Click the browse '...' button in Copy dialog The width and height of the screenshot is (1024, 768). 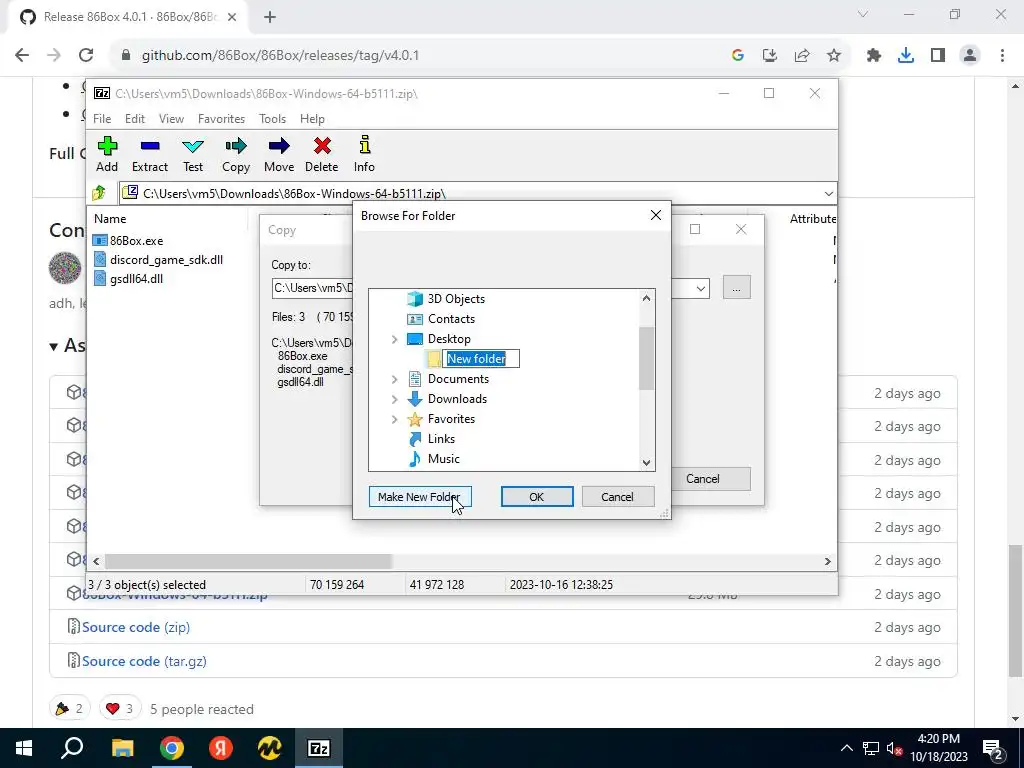[737, 288]
